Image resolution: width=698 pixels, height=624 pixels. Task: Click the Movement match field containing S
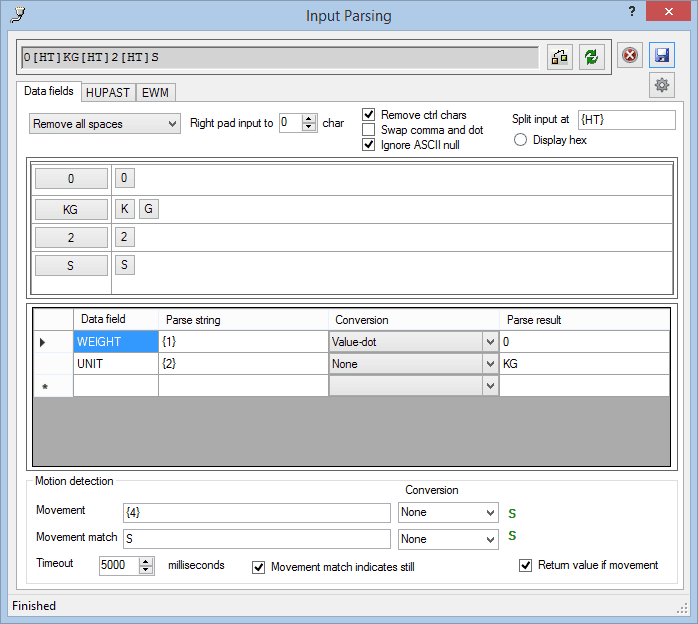click(257, 539)
